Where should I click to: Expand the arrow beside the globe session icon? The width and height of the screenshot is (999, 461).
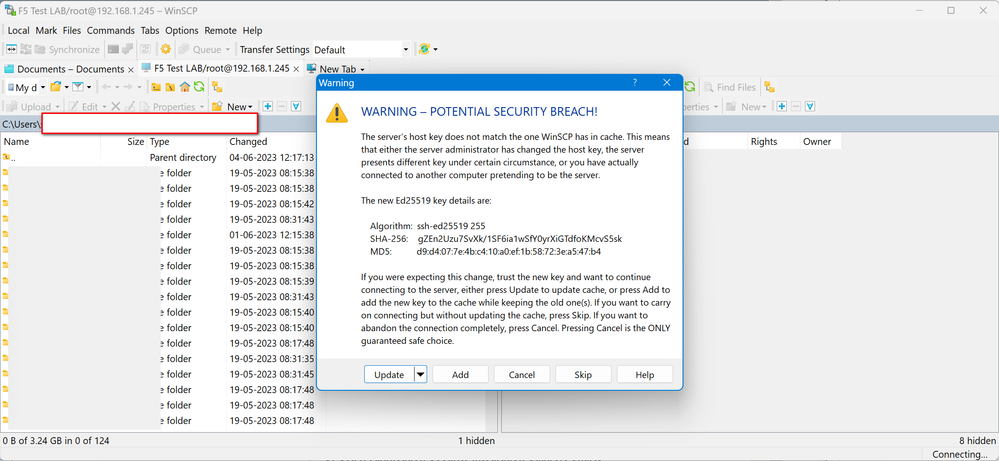pyautogui.click(x=435, y=49)
